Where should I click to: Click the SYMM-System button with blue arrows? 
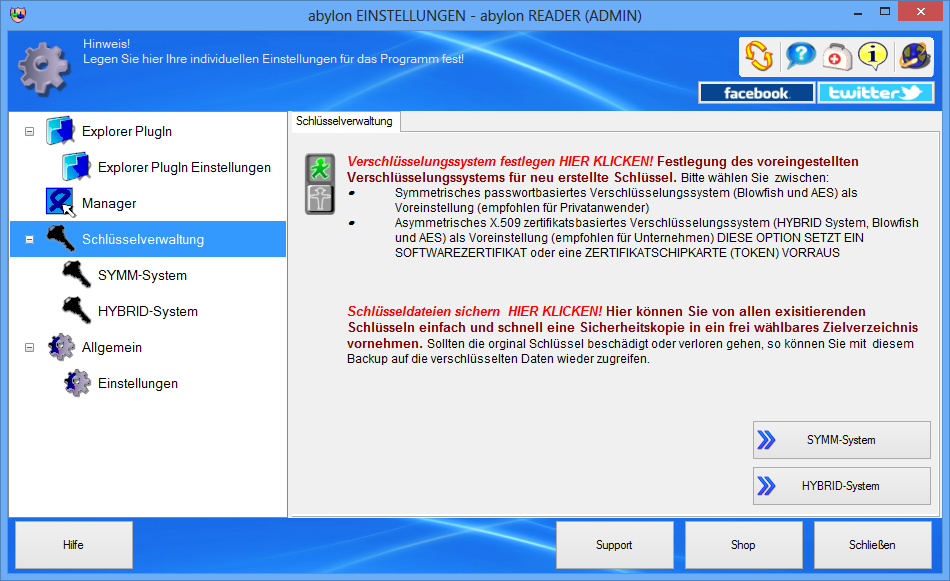pyautogui.click(x=842, y=440)
